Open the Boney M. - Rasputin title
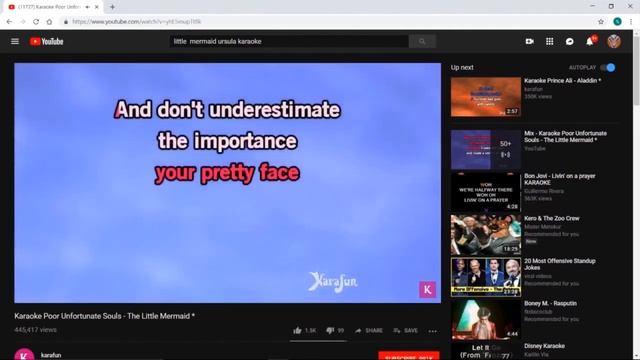640x360 pixels. tap(550, 303)
